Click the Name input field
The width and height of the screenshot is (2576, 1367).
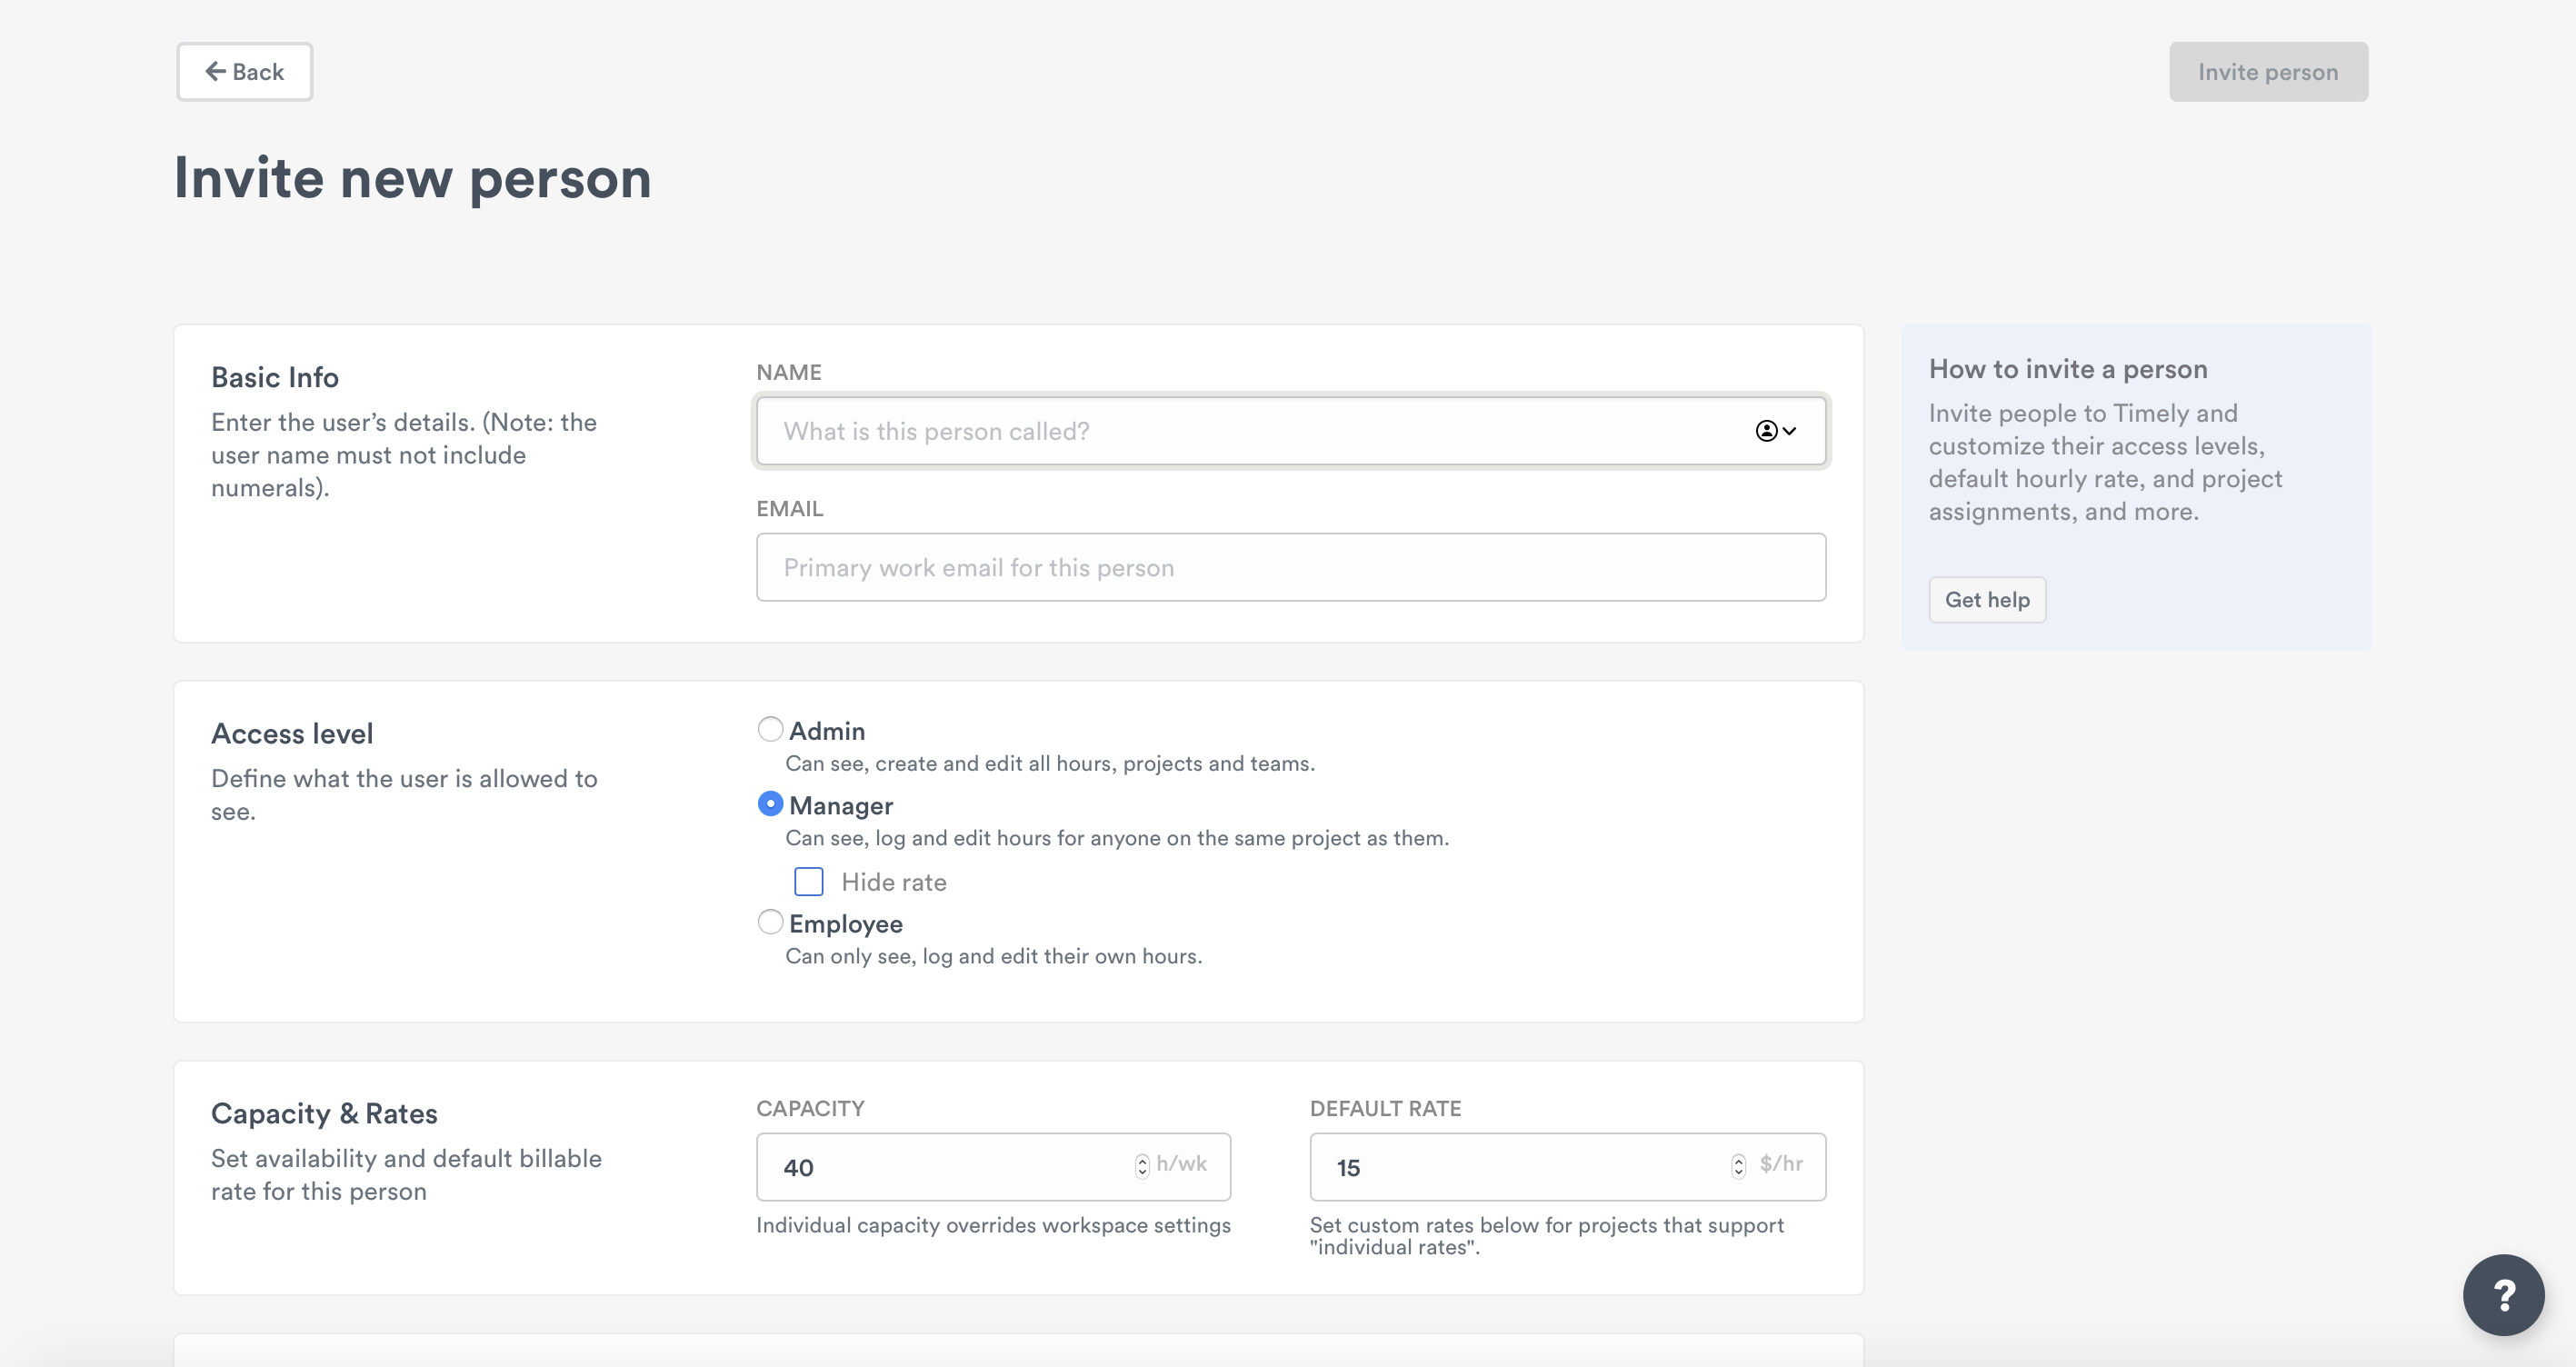coord(1200,431)
